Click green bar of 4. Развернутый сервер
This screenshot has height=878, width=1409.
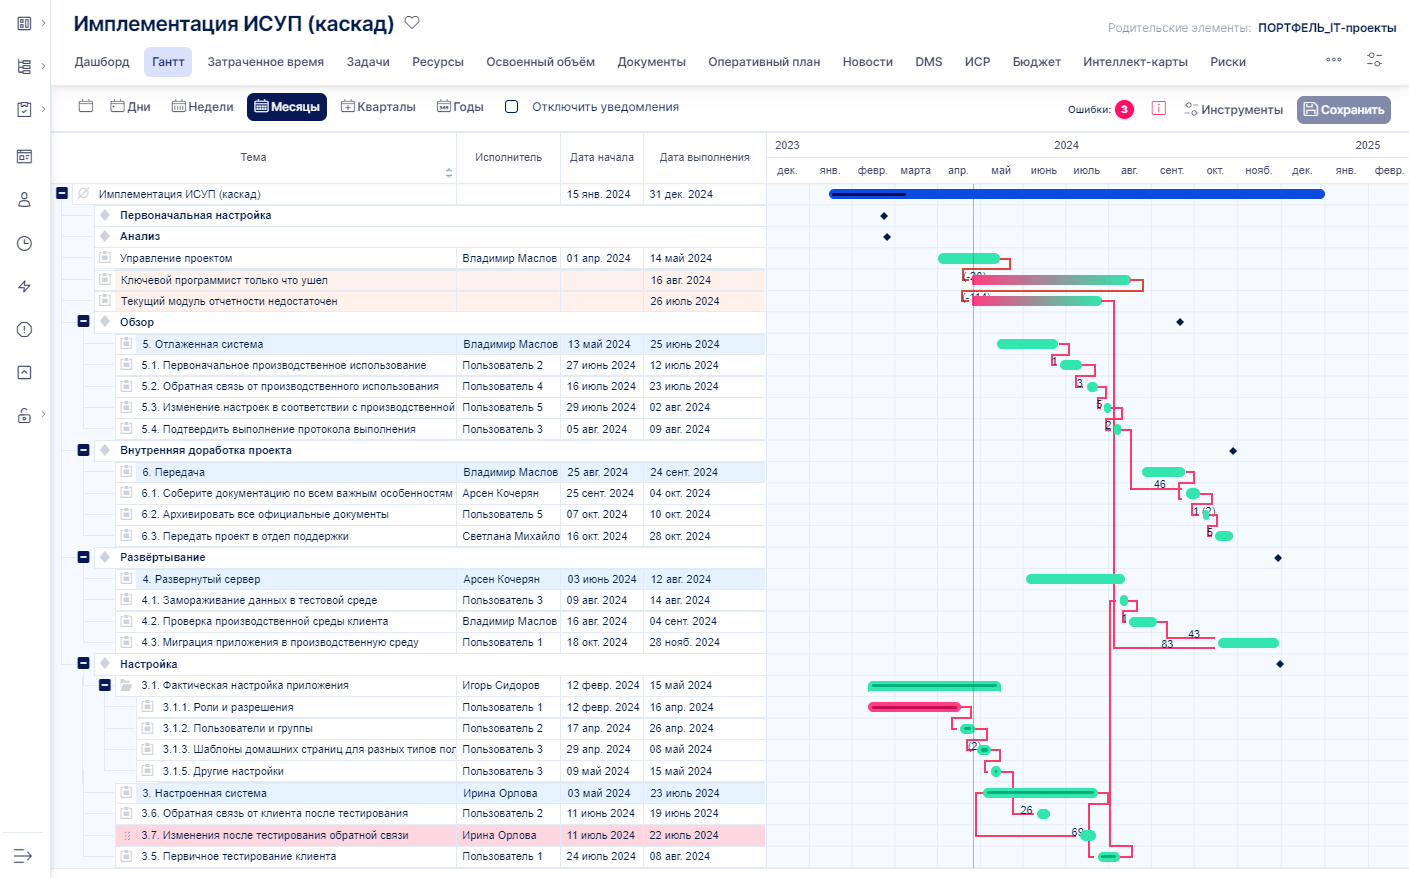pyautogui.click(x=1075, y=579)
